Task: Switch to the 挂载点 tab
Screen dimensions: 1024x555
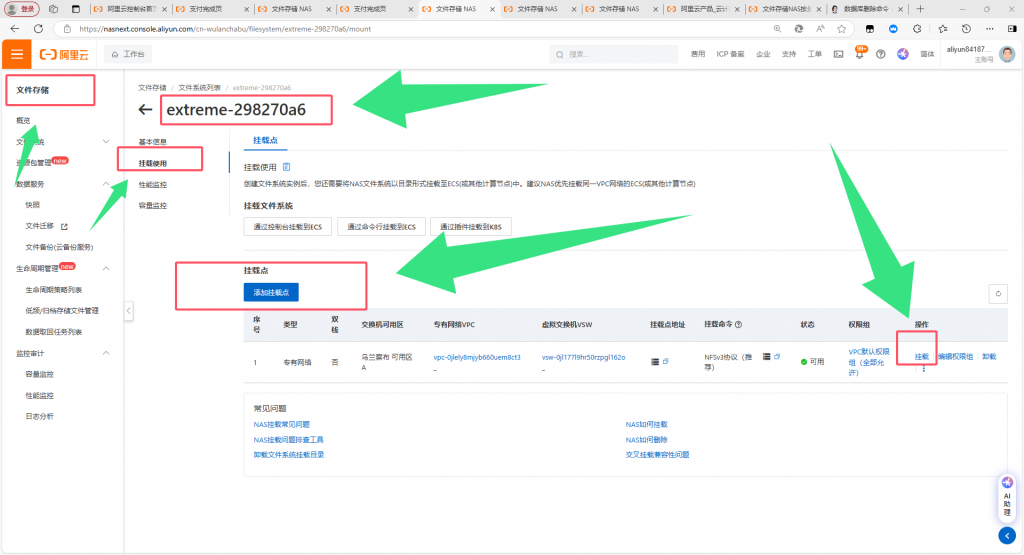Action: (x=266, y=142)
